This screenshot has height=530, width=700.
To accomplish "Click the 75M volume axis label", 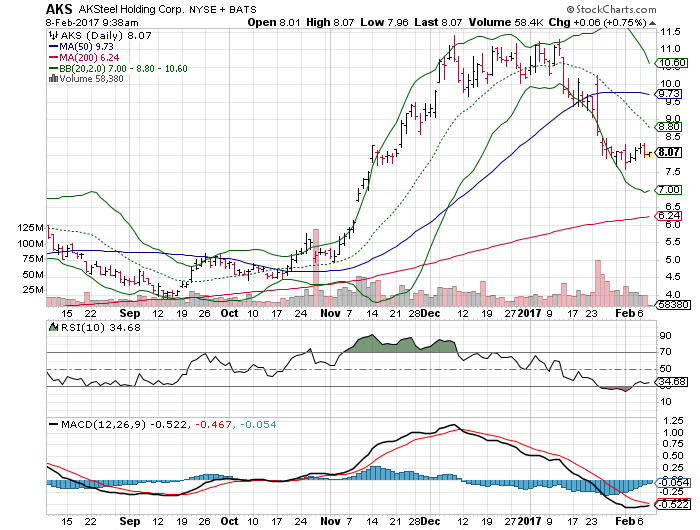I will 33,259.
